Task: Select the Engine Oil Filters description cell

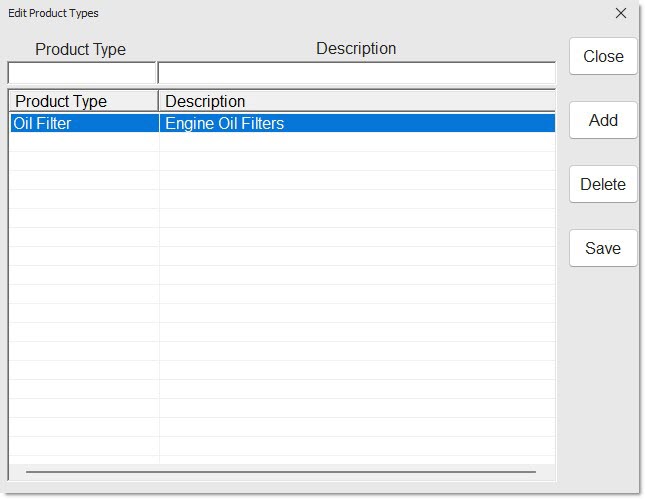Action: coord(356,123)
